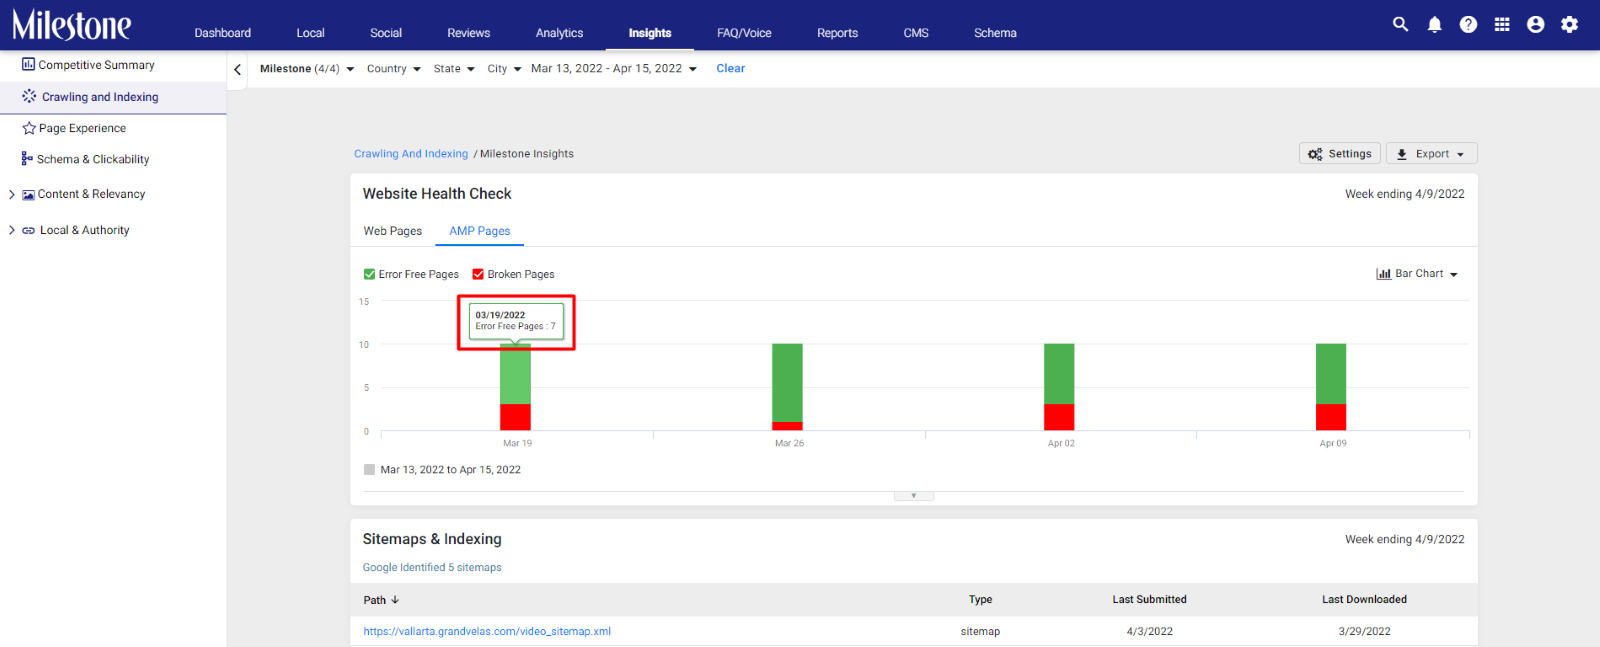Open the help question mark icon

click(x=1468, y=24)
